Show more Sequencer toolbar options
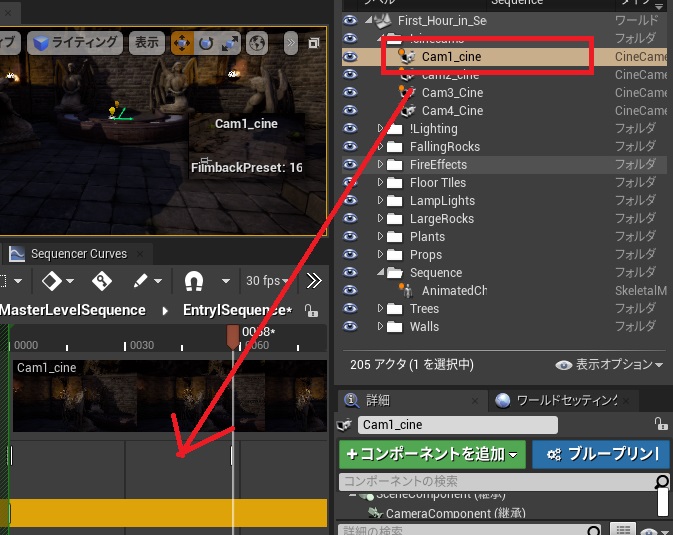The image size is (673, 535). tap(314, 281)
